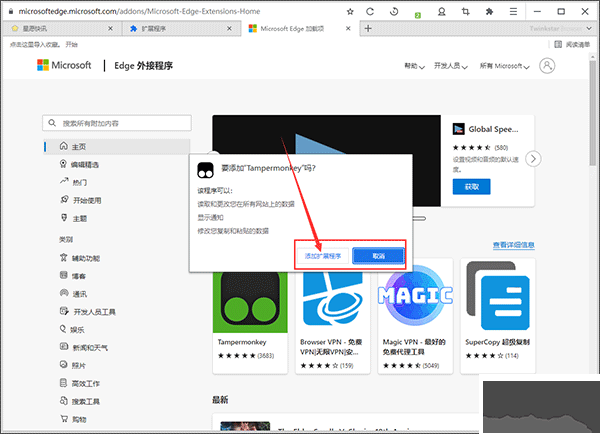Click the extension badge icon showing 2

coord(417,15)
